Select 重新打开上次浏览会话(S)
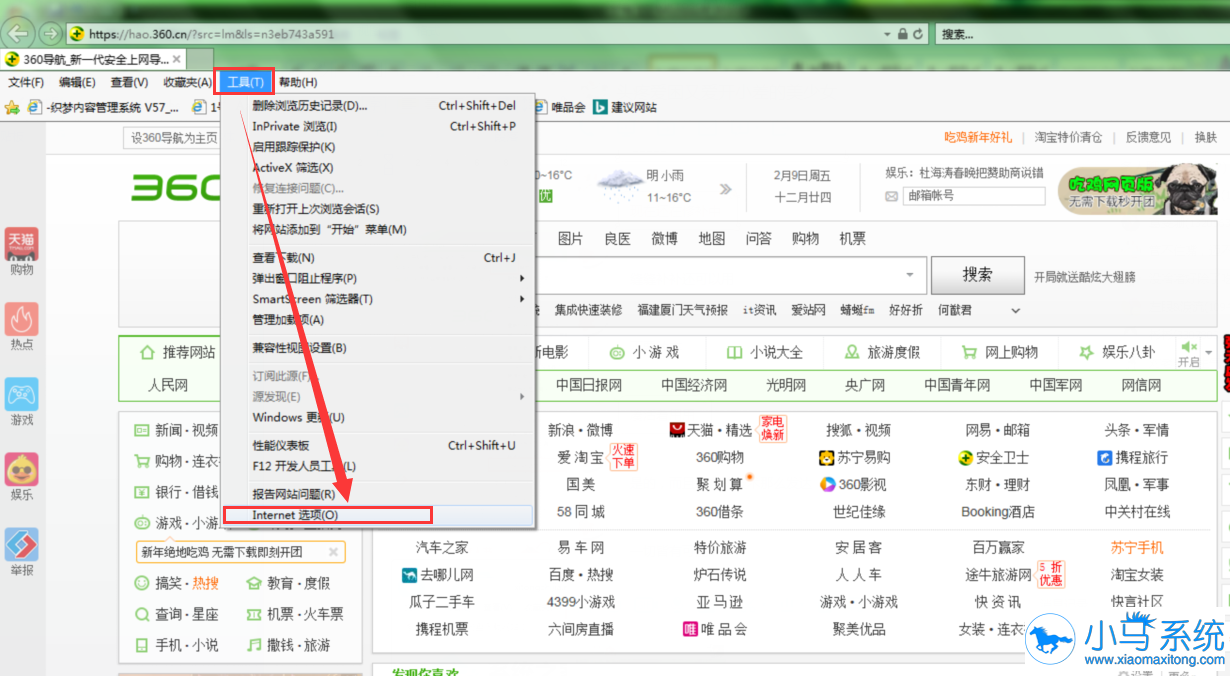The height and width of the screenshot is (676, 1230). click(378, 209)
